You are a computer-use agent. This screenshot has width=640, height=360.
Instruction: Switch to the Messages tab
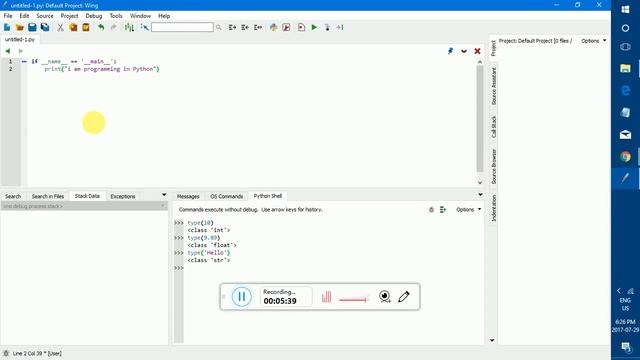point(188,196)
